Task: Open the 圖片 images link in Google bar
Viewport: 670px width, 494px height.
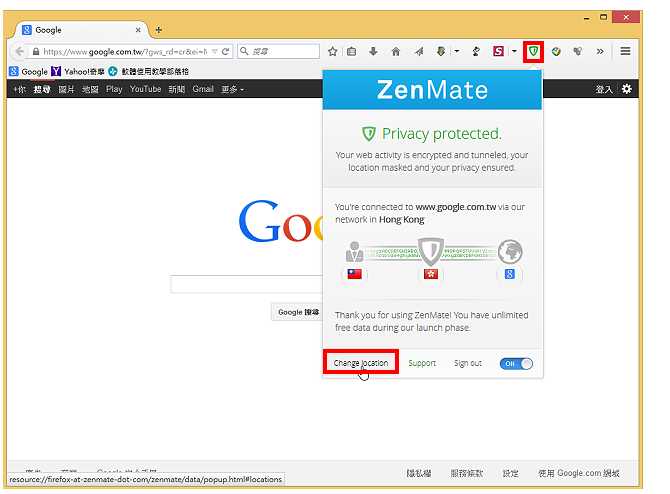Action: pos(66,89)
